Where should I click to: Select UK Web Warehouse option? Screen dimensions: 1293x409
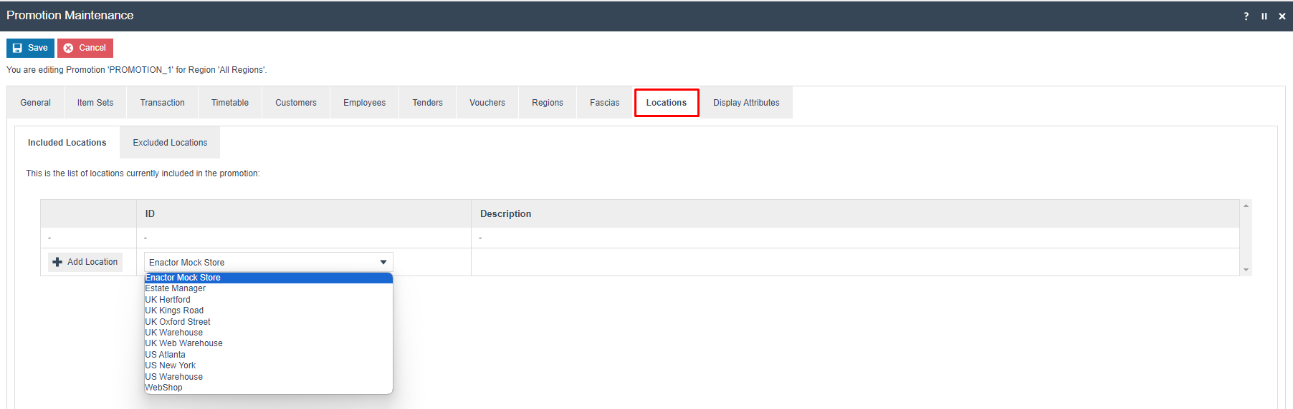[268, 343]
